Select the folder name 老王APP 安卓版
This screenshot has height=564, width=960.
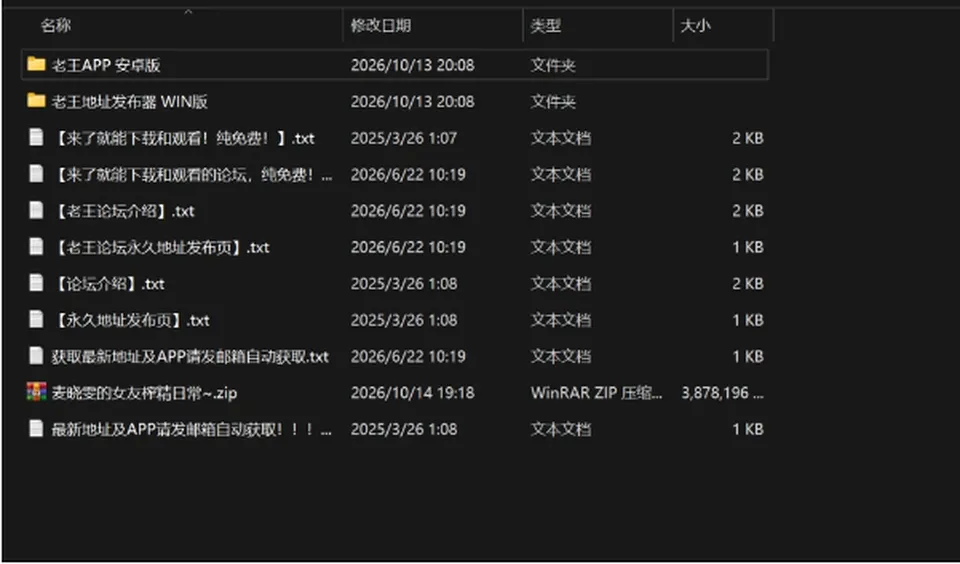[x=106, y=65]
